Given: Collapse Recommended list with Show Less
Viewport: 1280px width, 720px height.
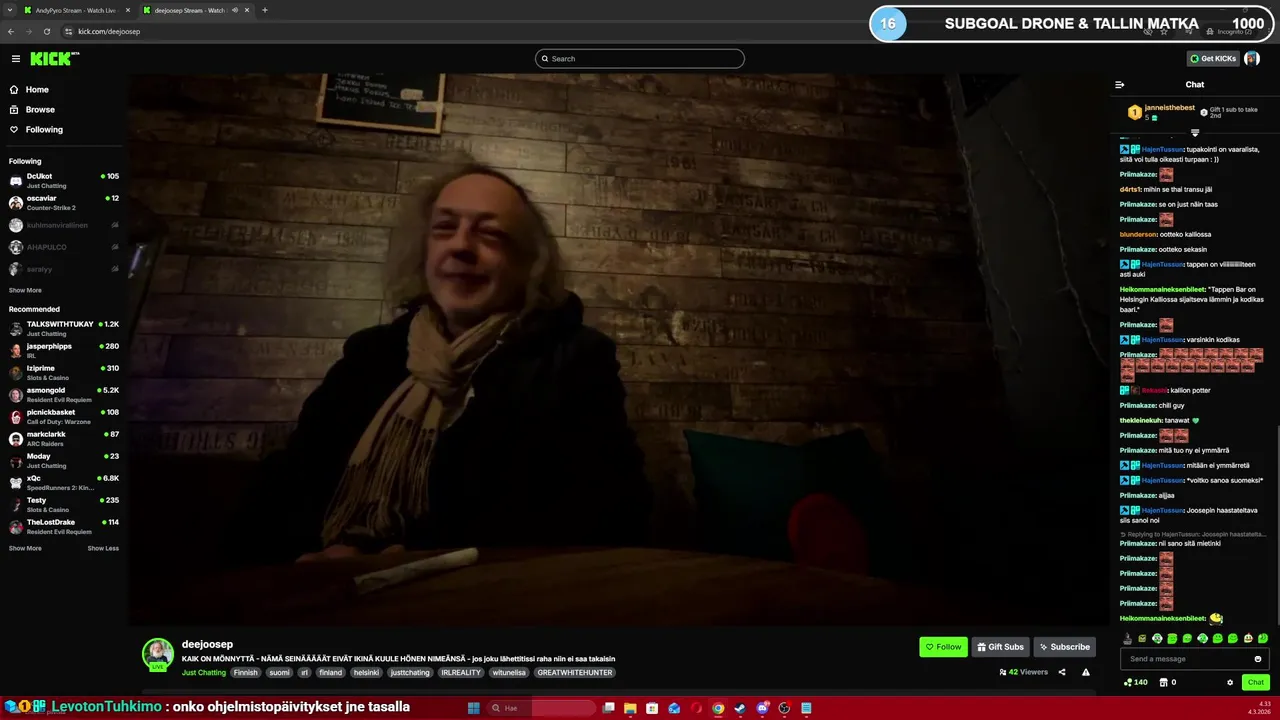Looking at the screenshot, I should click(103, 549).
